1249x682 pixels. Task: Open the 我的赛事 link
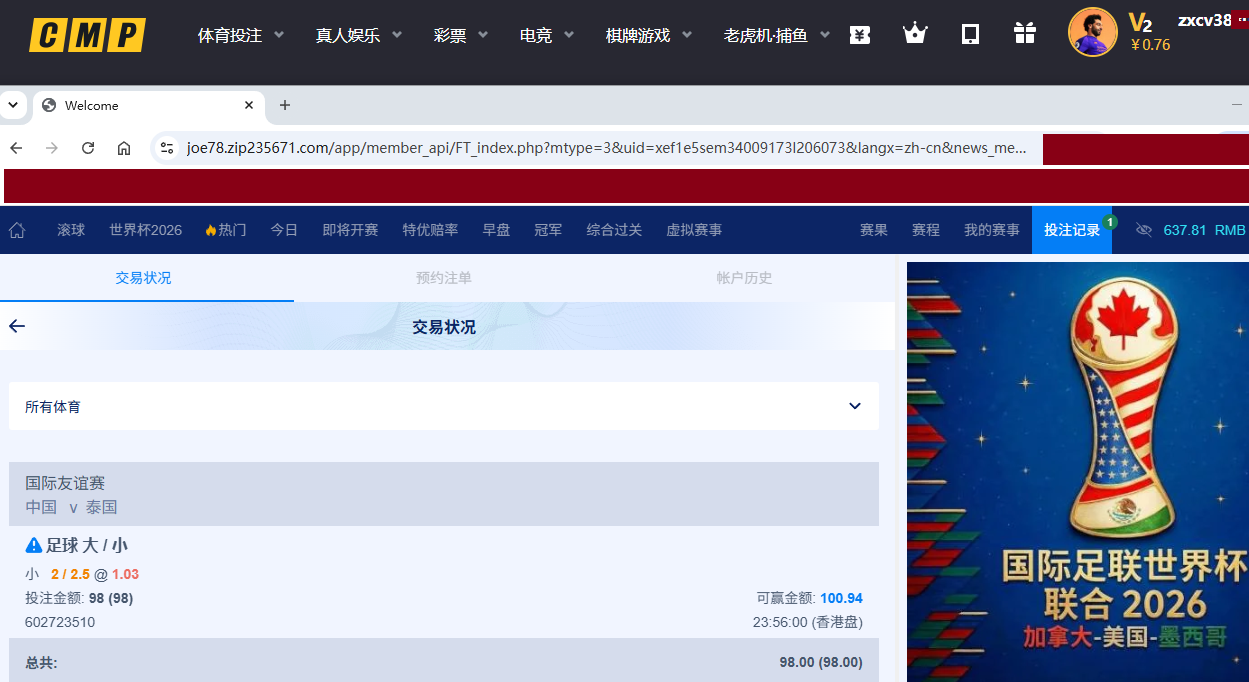pos(992,230)
